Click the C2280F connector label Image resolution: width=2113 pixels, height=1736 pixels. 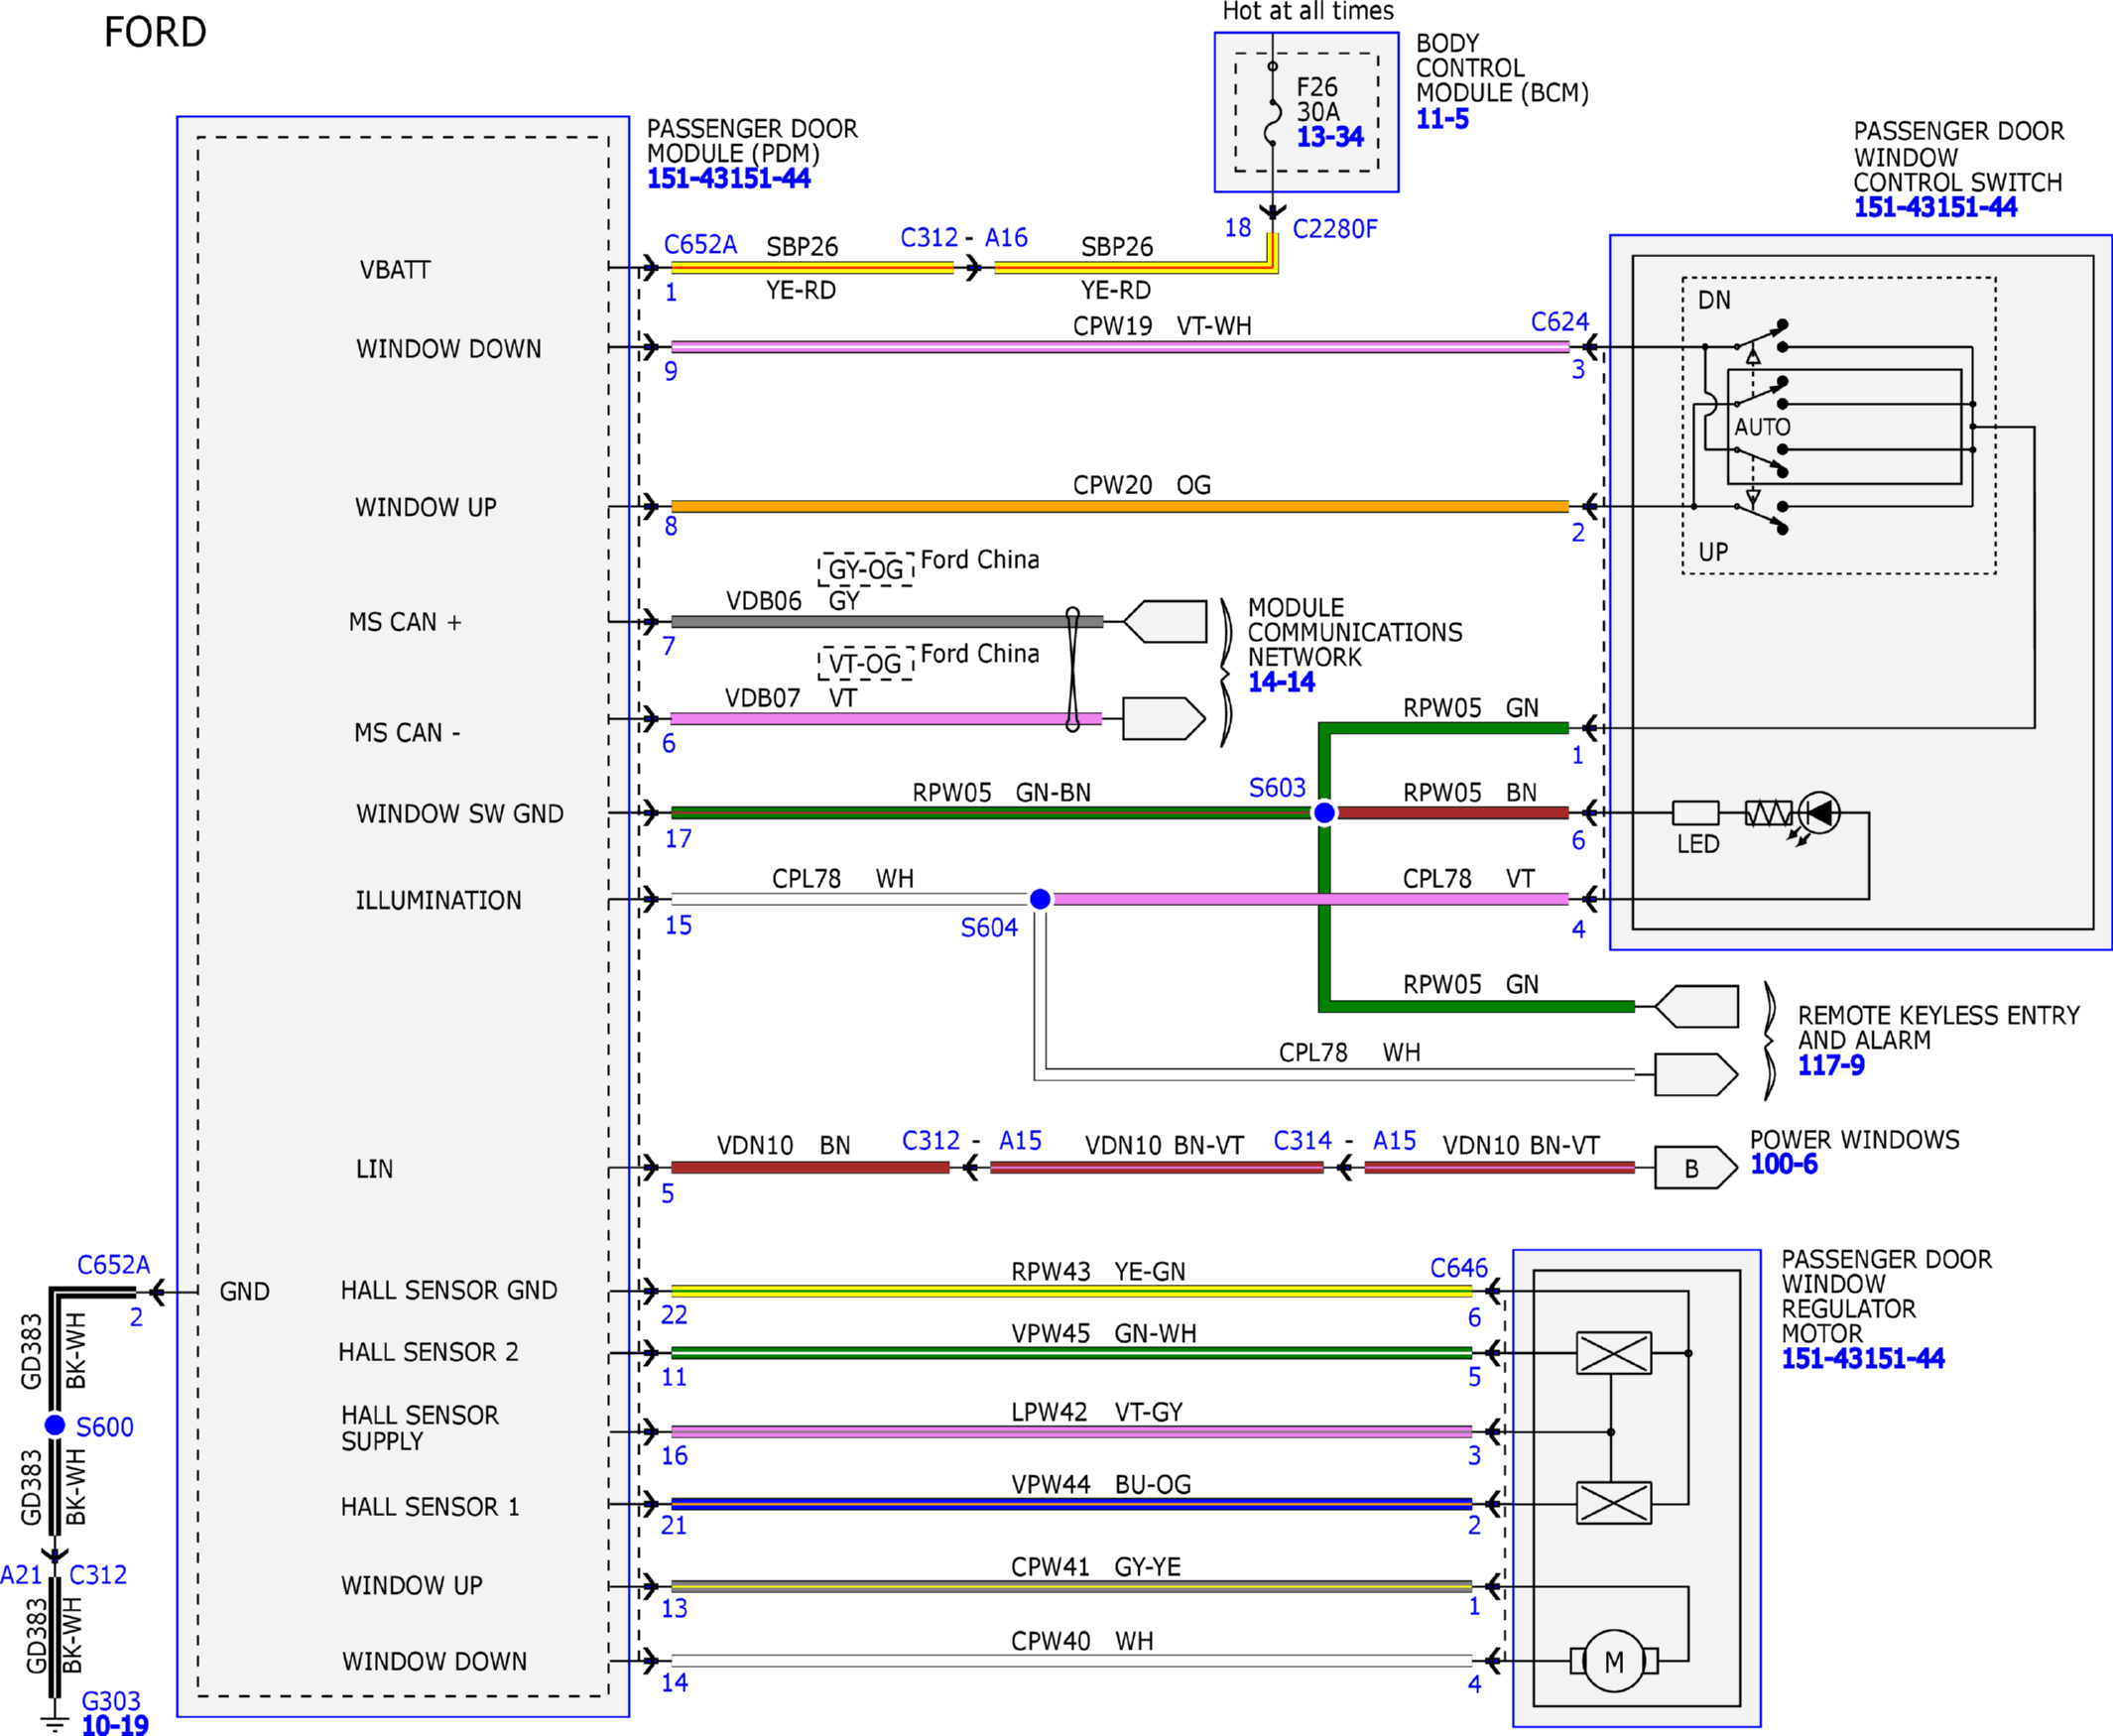click(1334, 230)
